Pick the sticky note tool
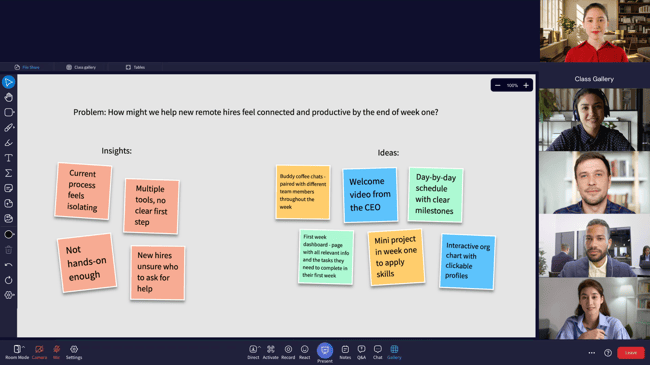This screenshot has height=365, width=650. click(x=8, y=188)
